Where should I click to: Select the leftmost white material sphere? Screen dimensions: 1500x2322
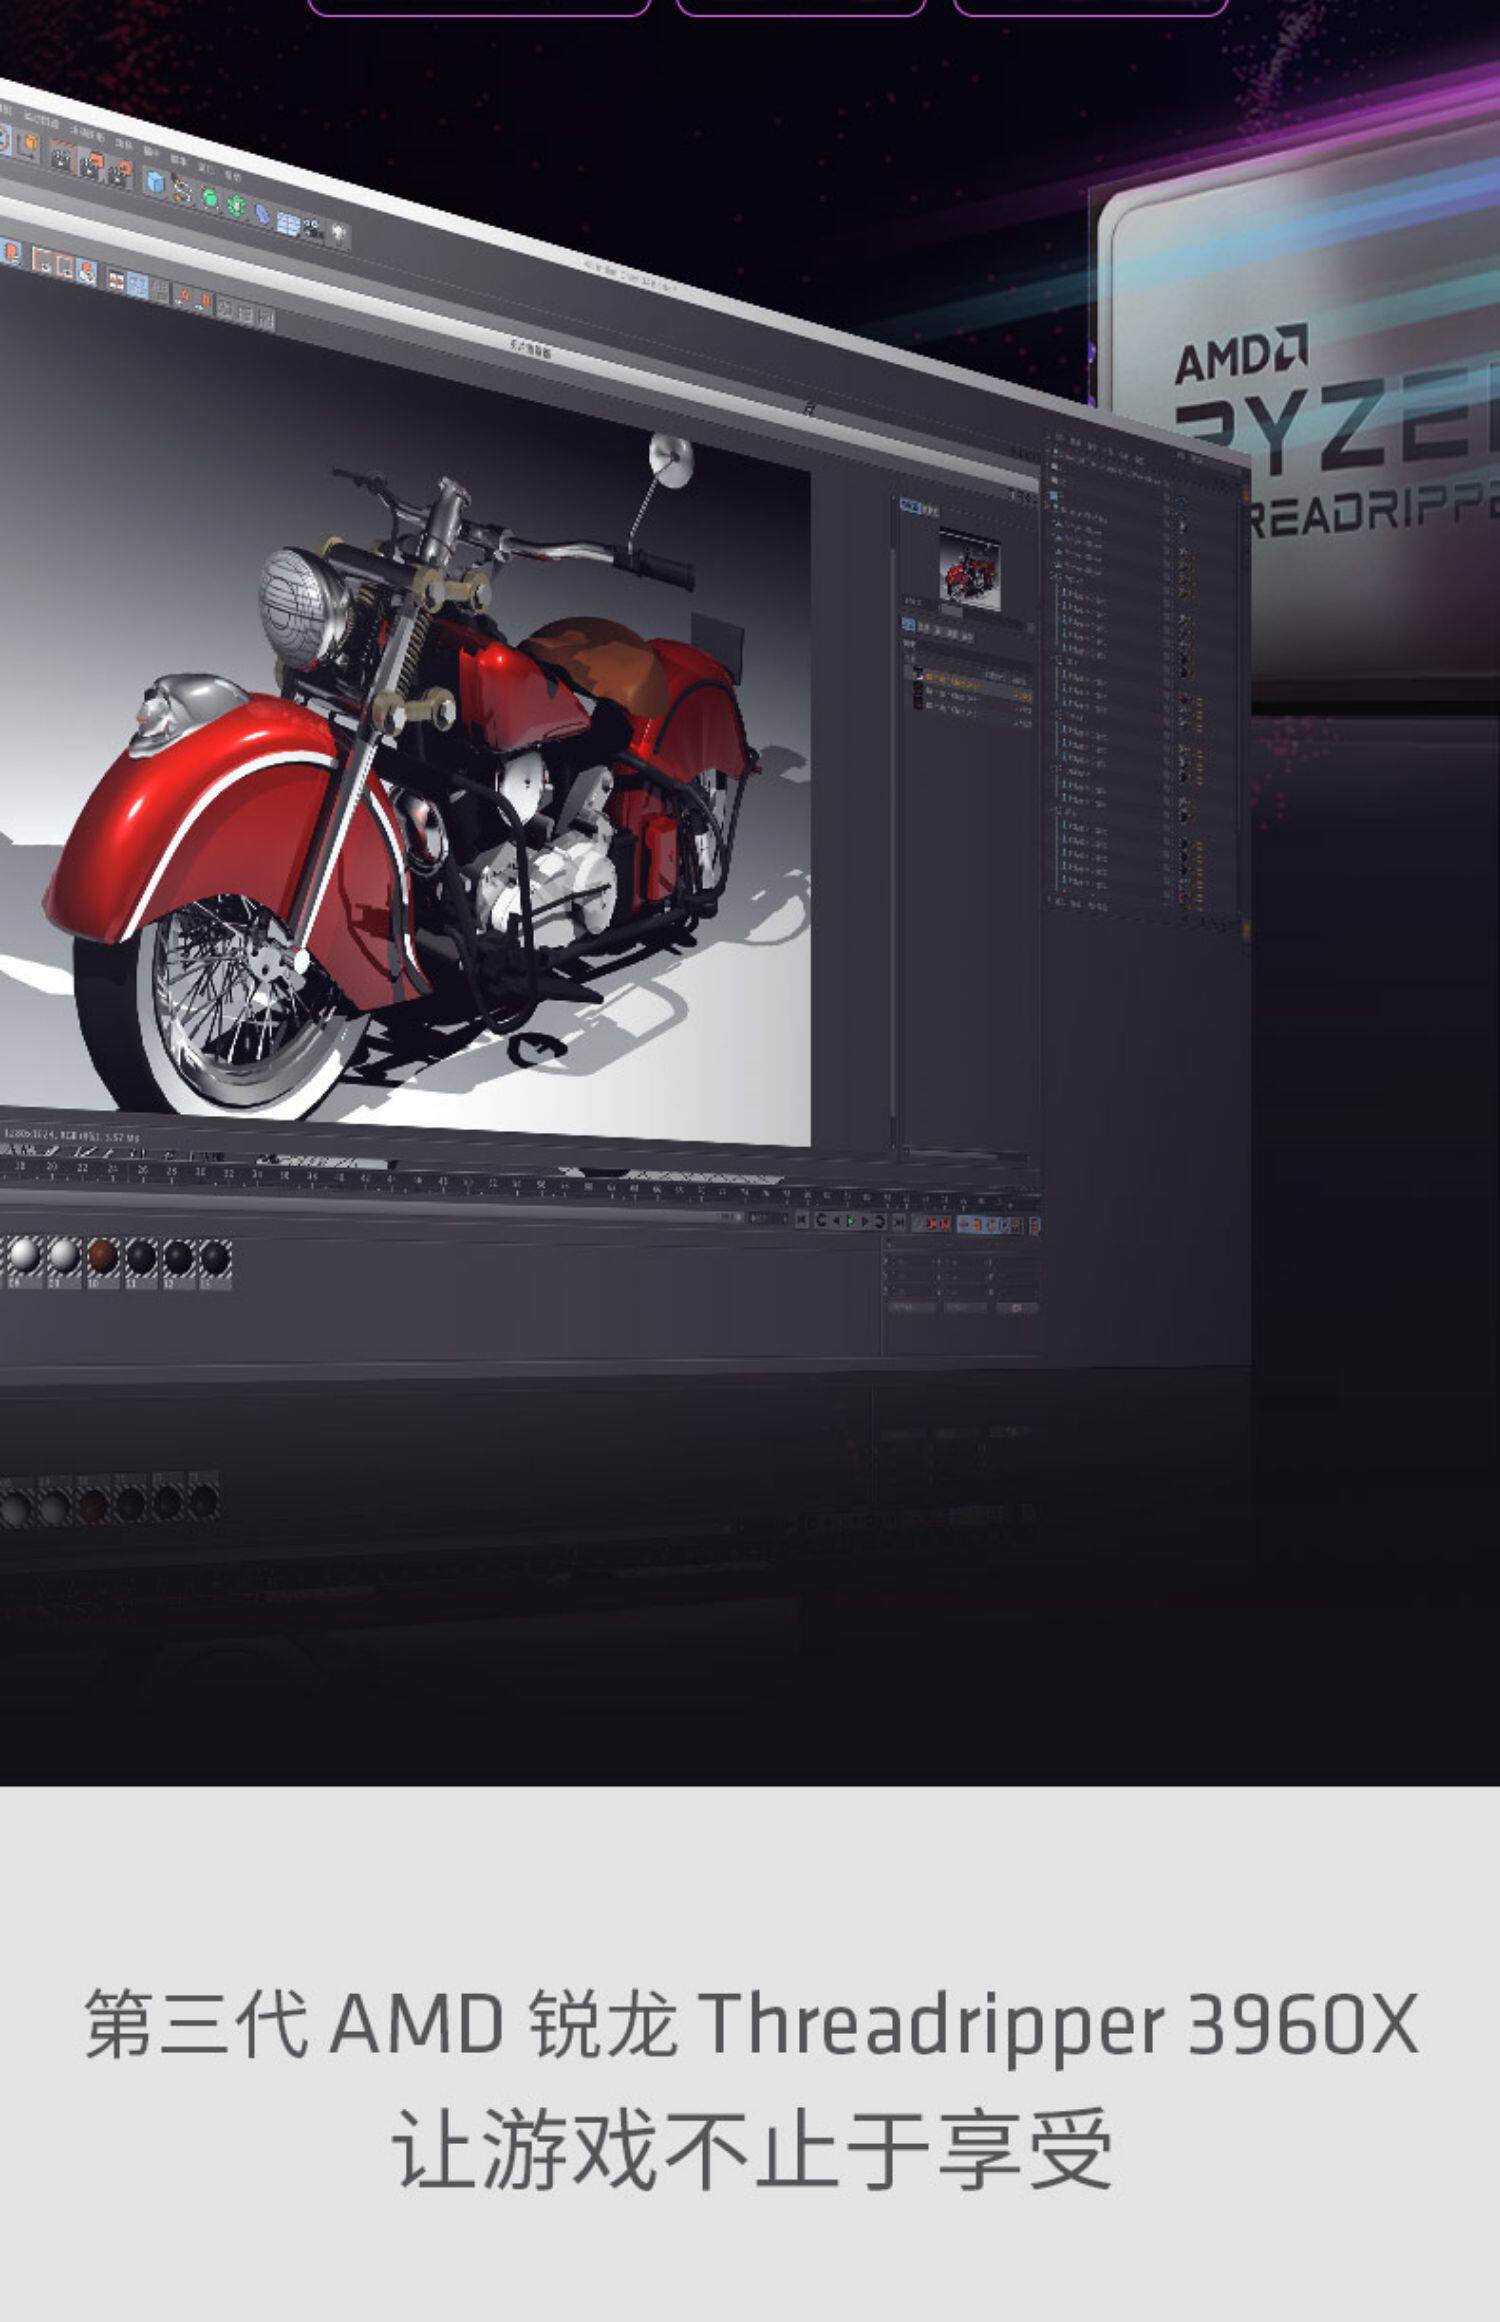pyautogui.click(x=25, y=1254)
